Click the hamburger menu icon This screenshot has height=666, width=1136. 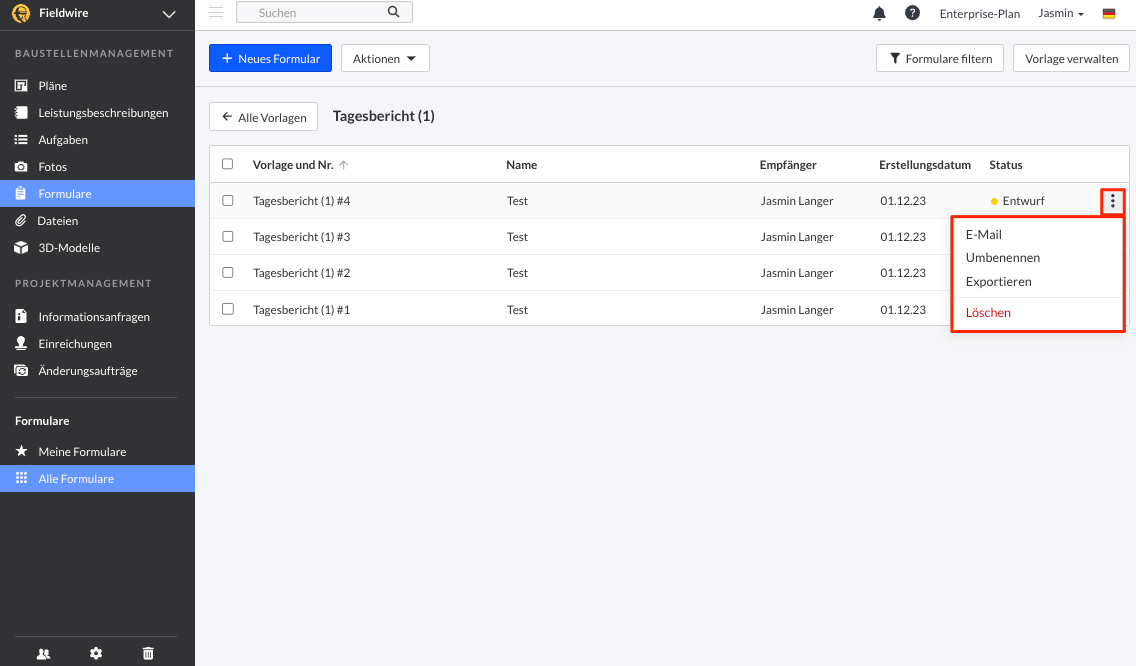point(216,12)
